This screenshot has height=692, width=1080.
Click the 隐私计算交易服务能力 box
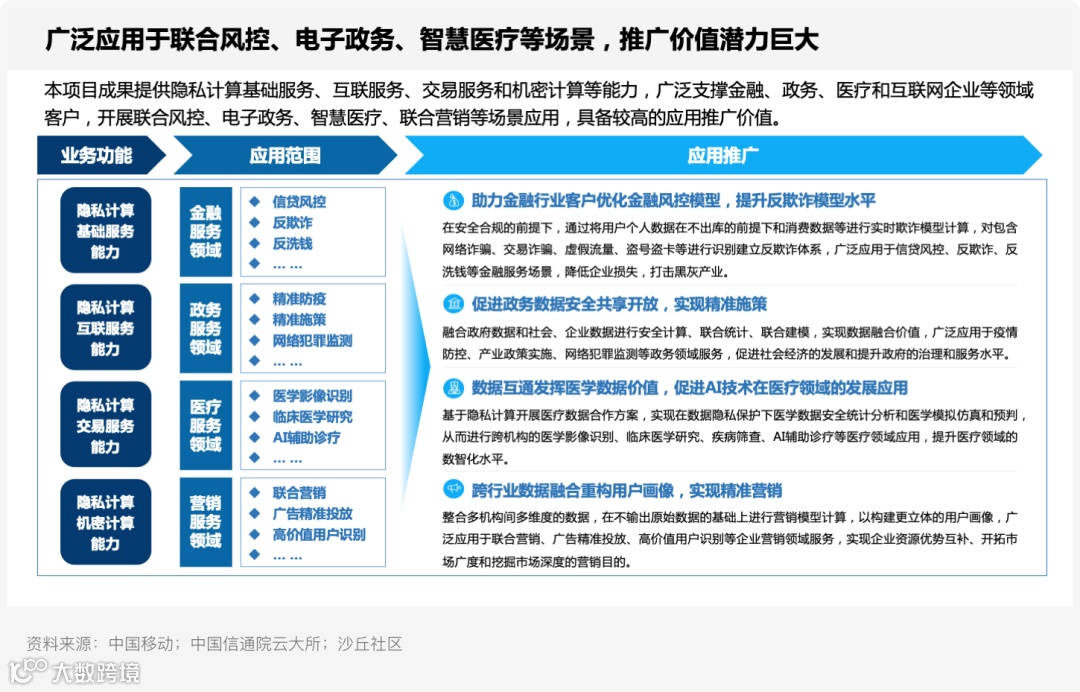tap(105, 425)
